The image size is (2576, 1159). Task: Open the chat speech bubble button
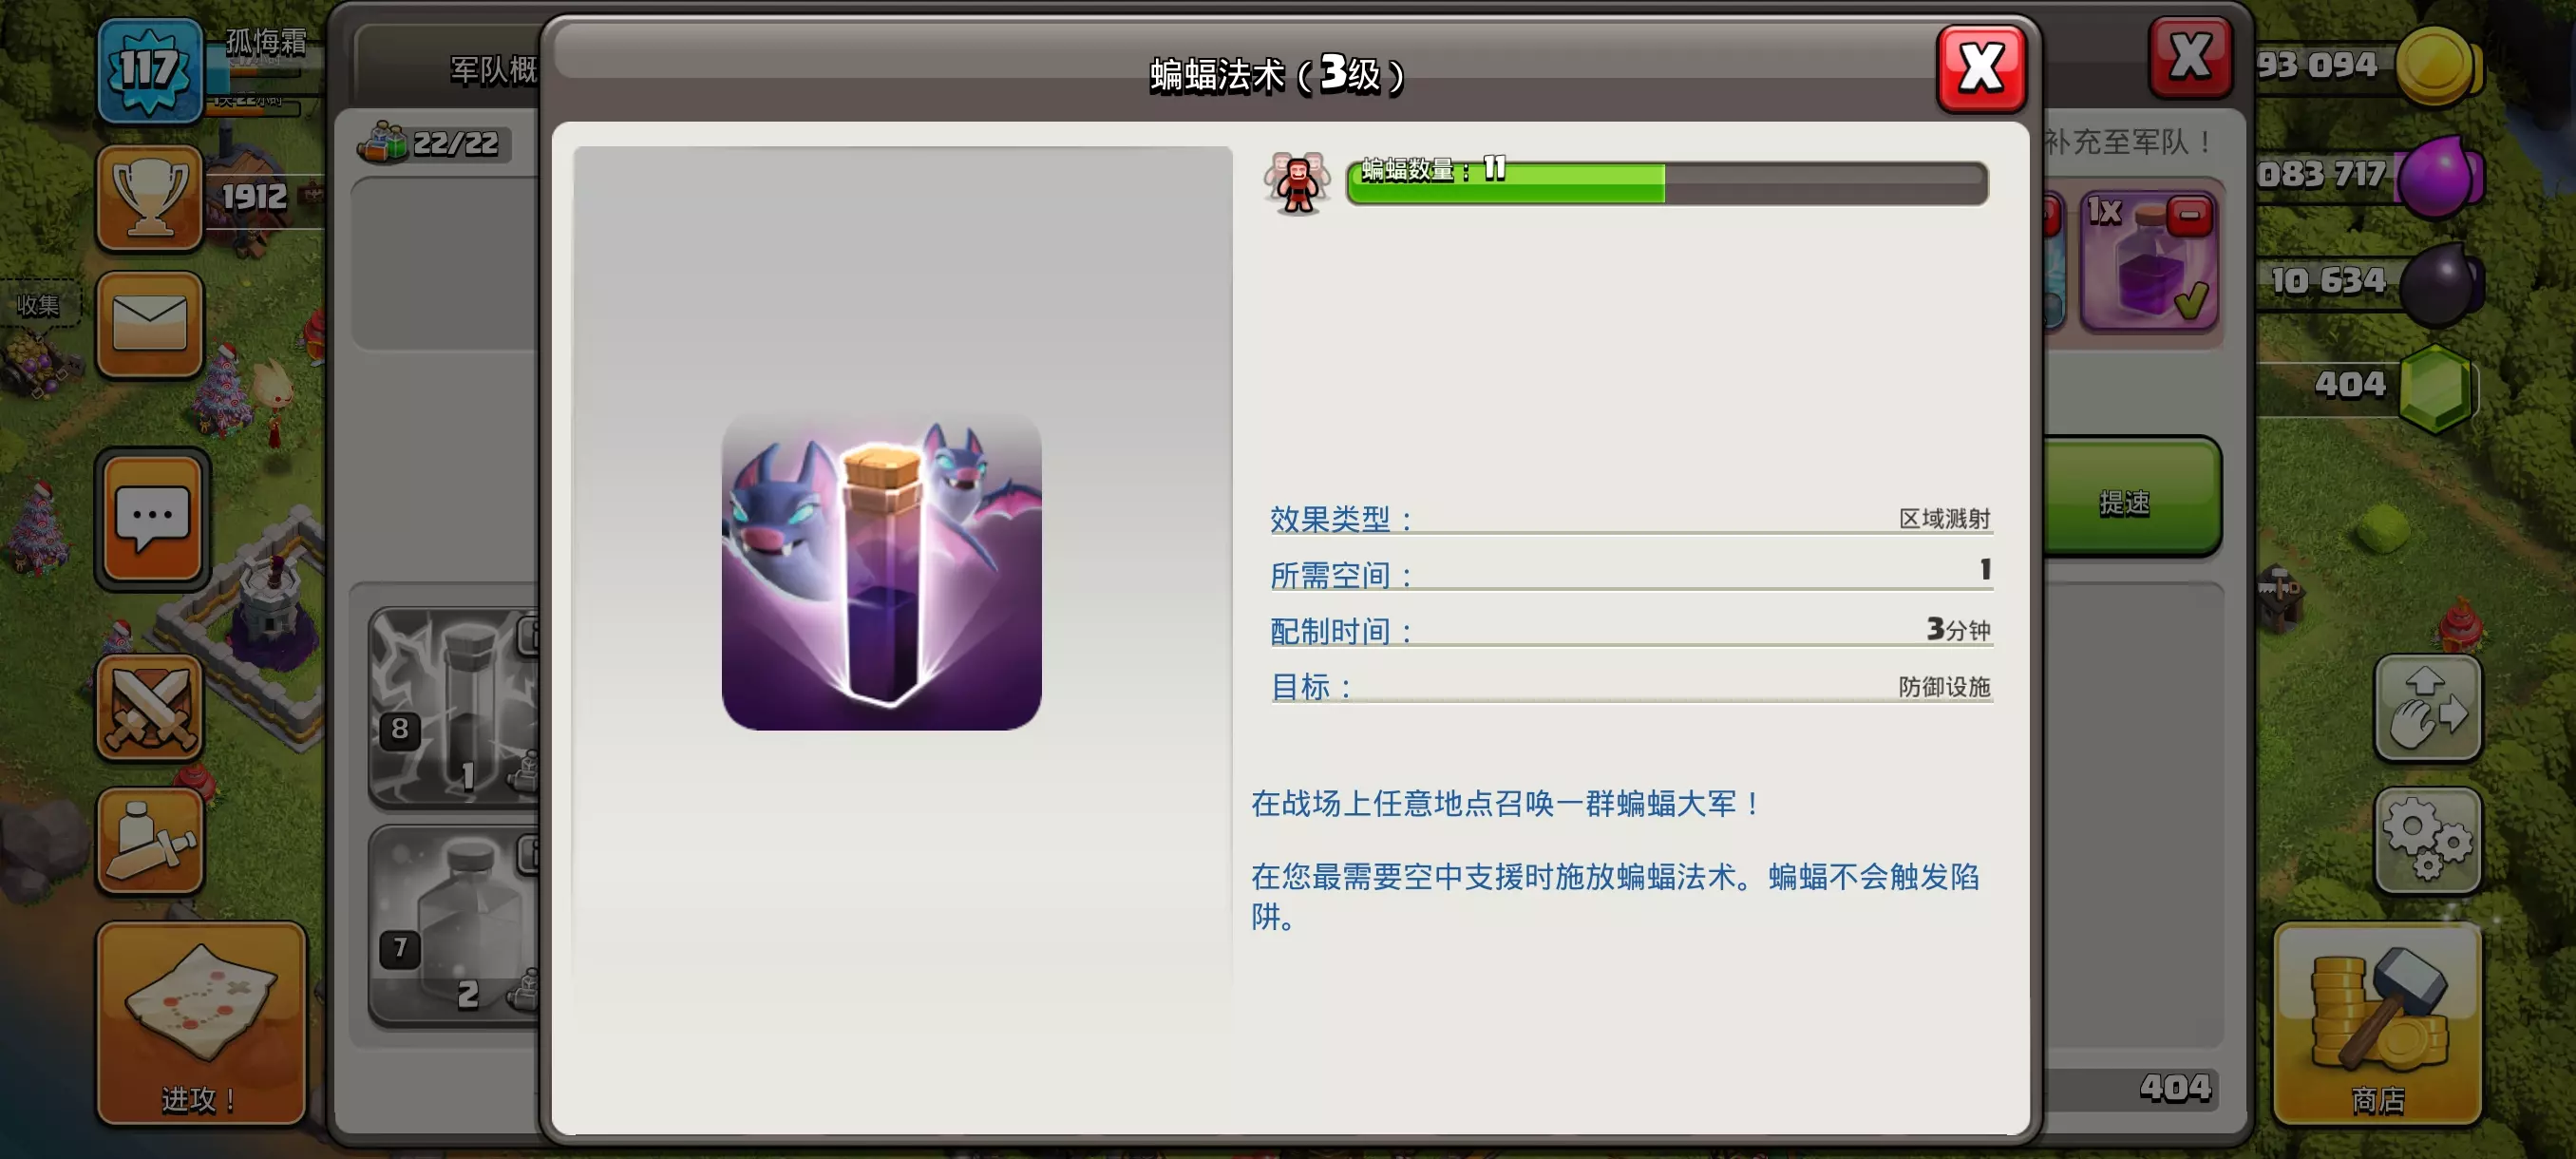(x=152, y=518)
